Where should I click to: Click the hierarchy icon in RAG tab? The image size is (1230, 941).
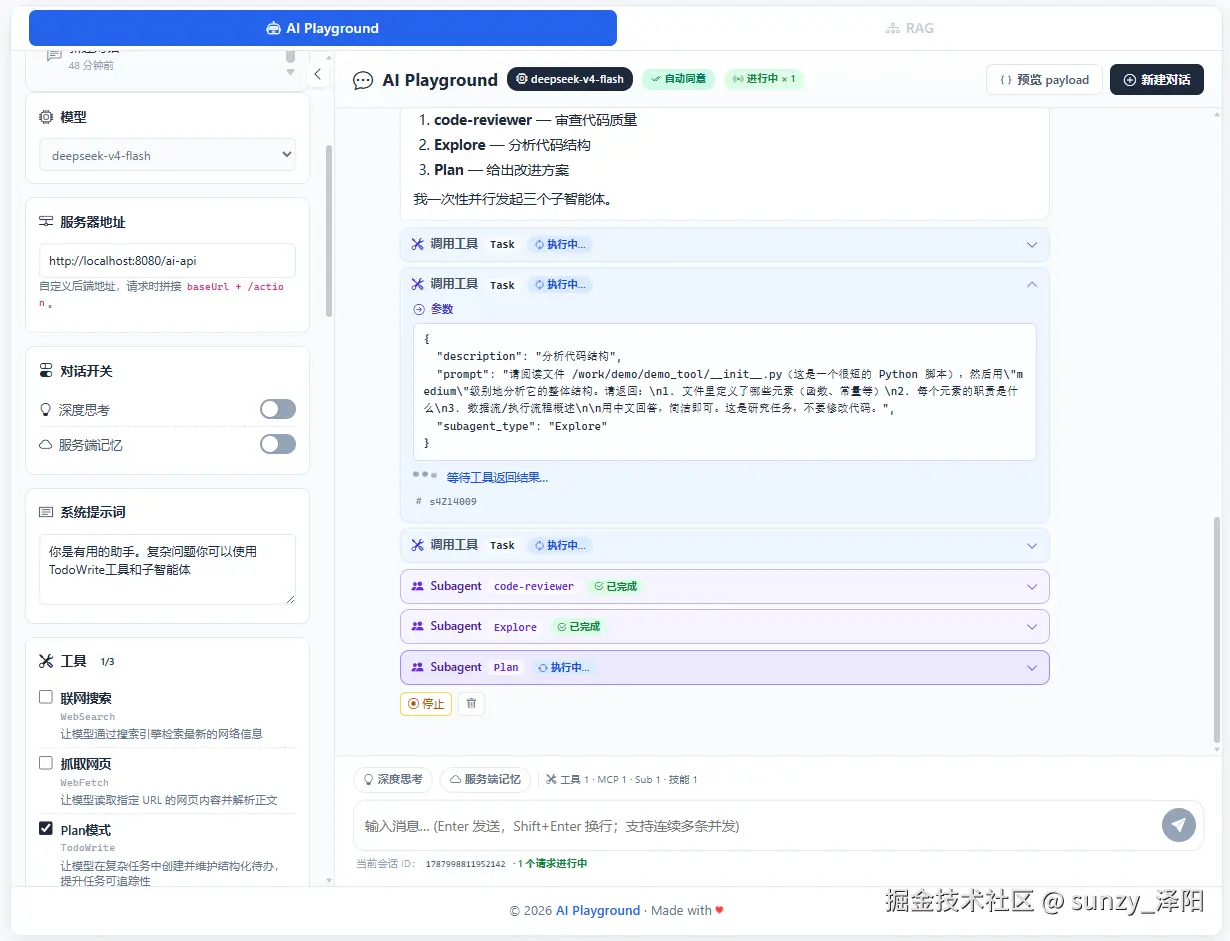pyautogui.click(x=892, y=28)
